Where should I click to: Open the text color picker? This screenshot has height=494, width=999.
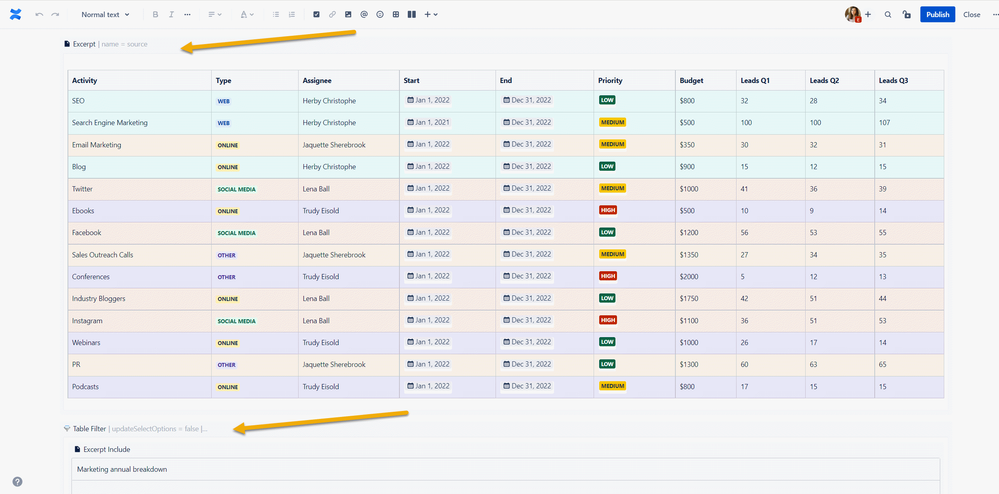[x=247, y=14]
